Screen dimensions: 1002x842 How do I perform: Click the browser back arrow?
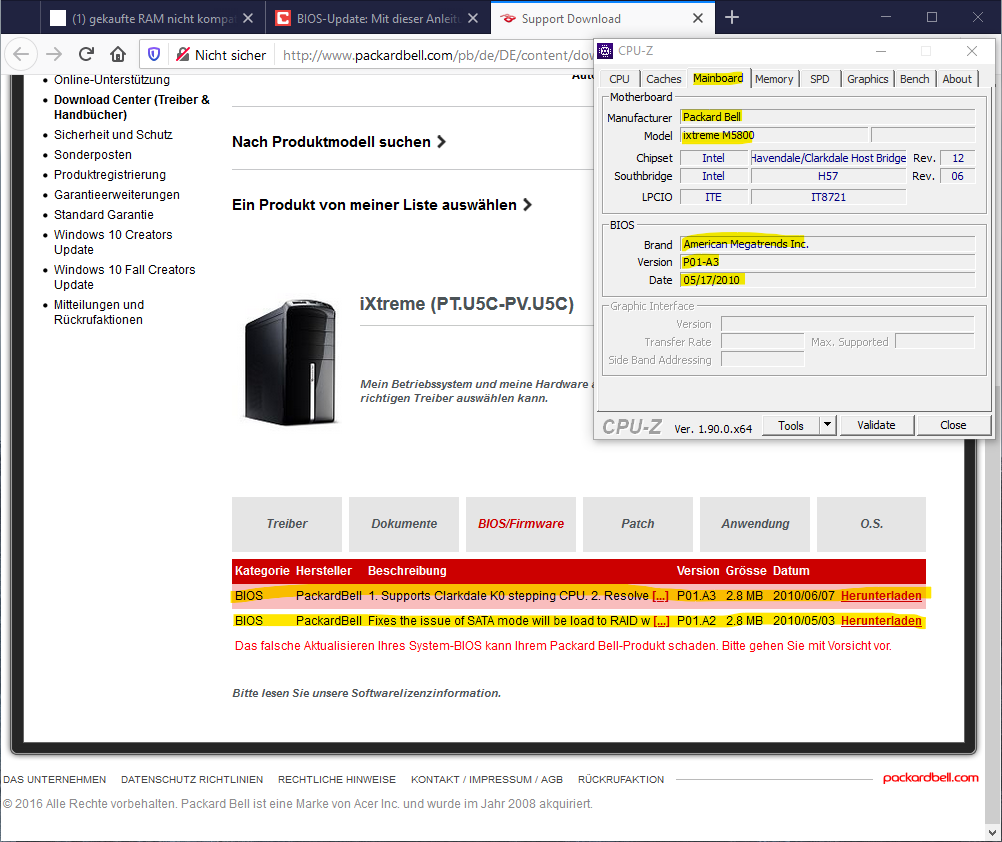pos(21,54)
